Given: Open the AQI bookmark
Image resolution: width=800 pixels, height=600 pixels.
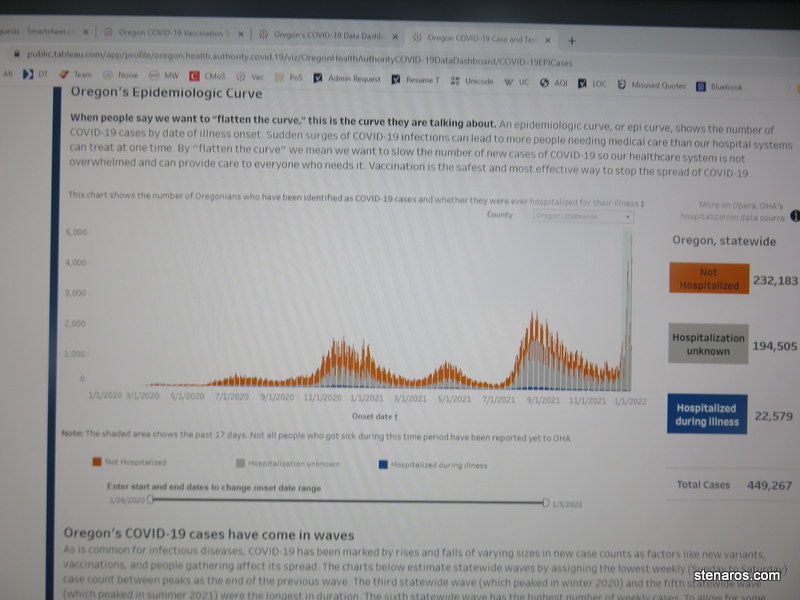Looking at the screenshot, I should click(x=554, y=83).
